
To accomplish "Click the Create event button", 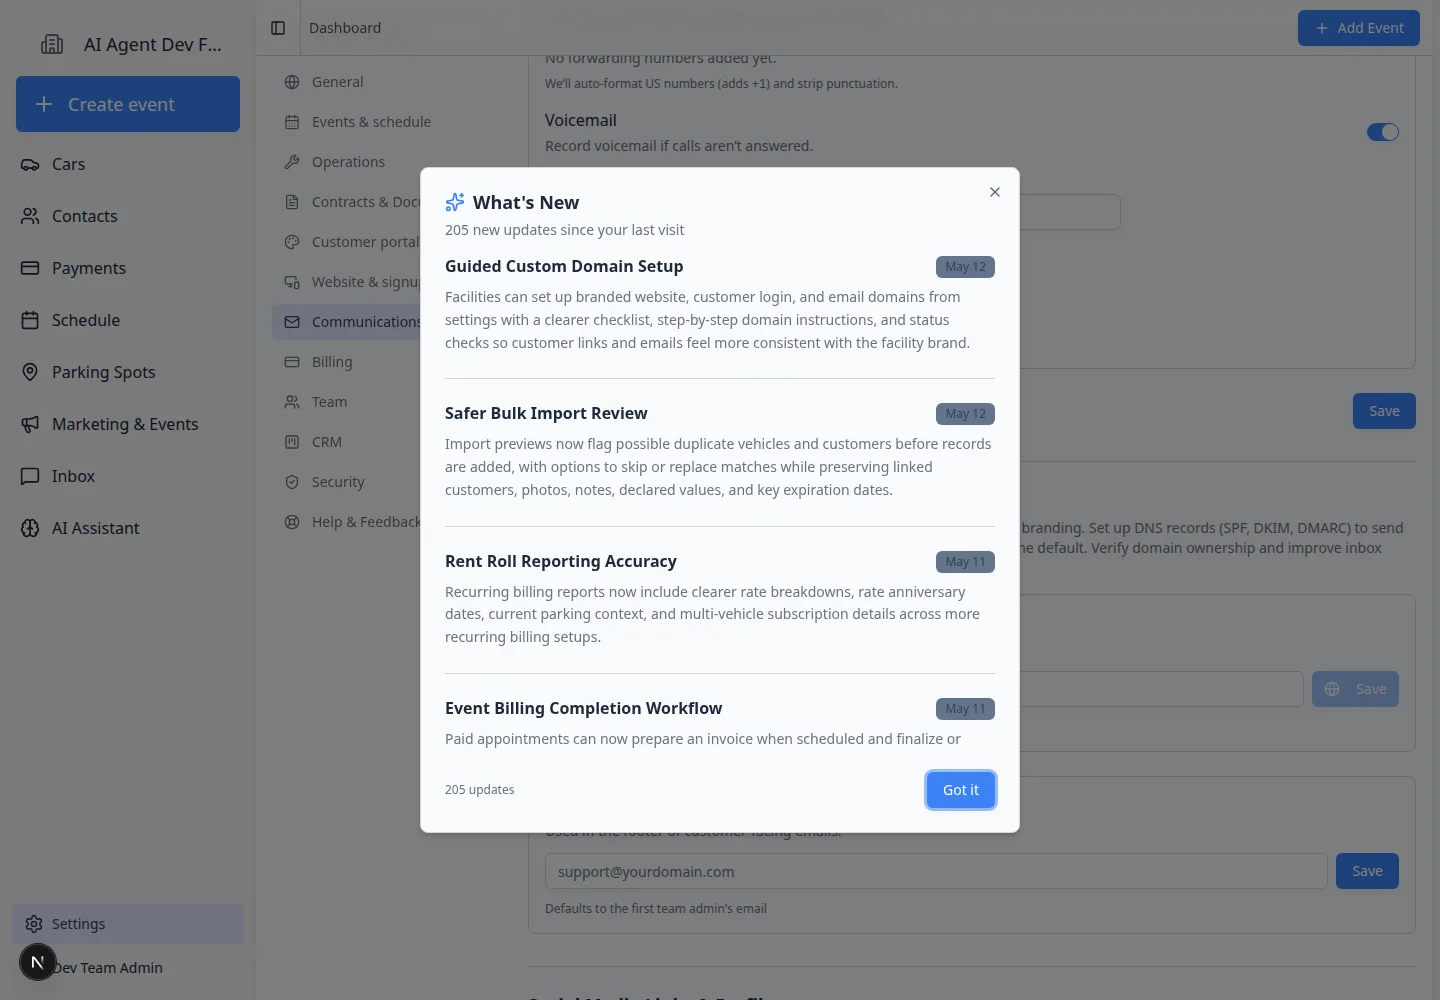I will (128, 104).
